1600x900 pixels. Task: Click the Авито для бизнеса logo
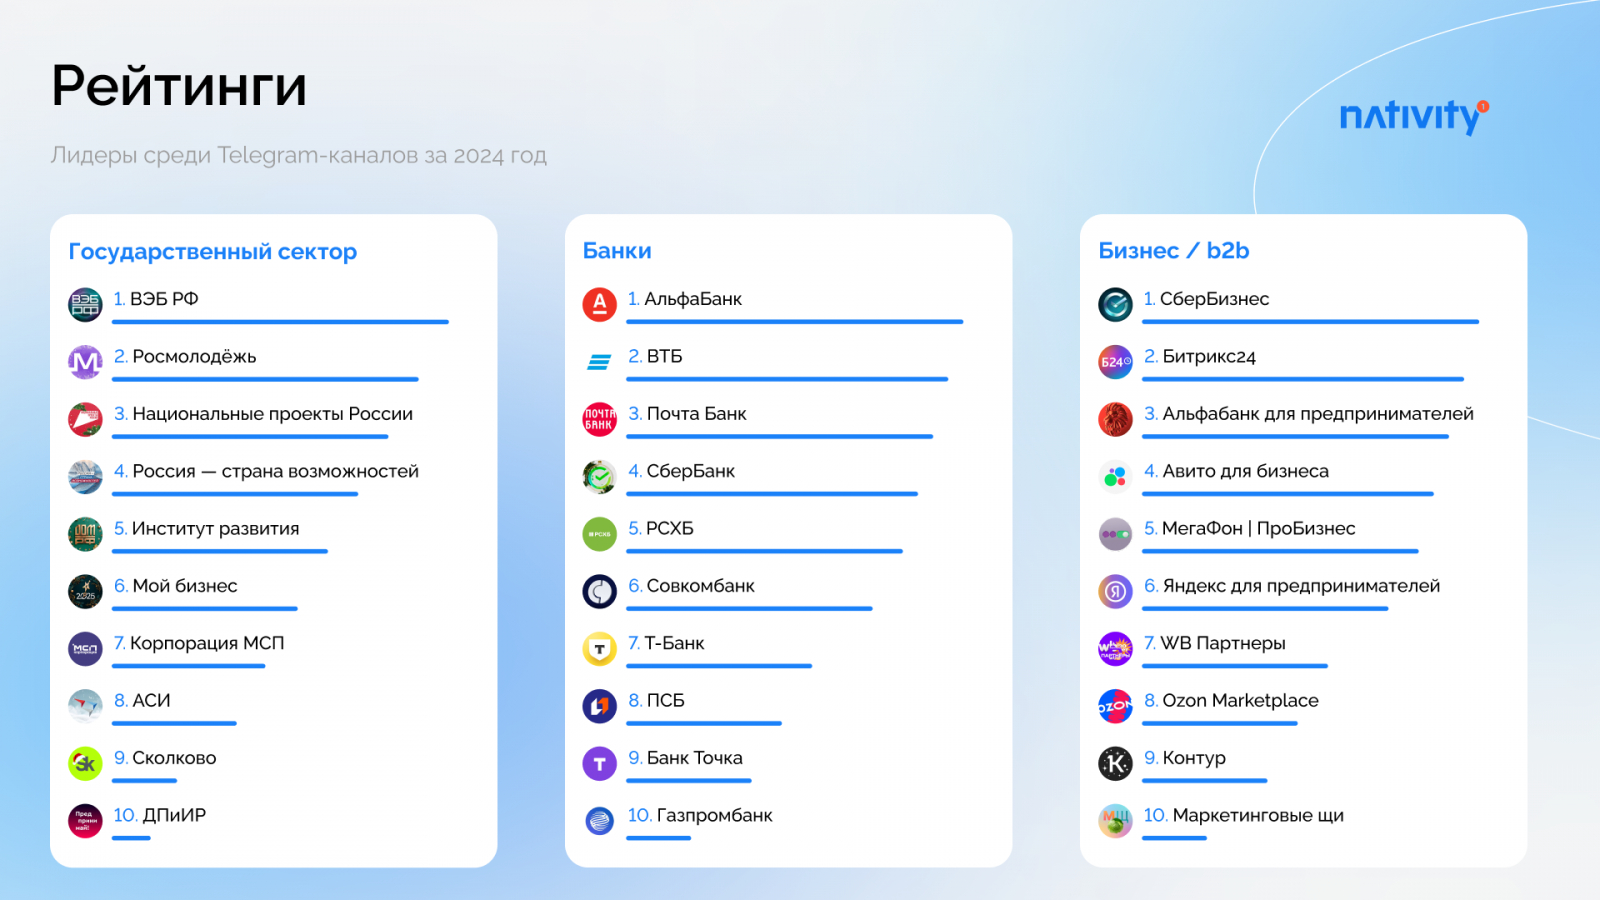pyautogui.click(x=1115, y=477)
